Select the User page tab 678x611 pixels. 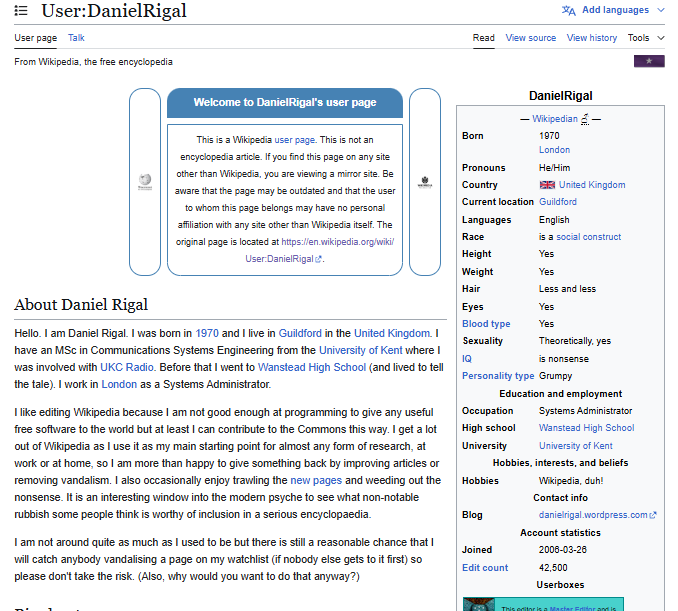(x=35, y=38)
